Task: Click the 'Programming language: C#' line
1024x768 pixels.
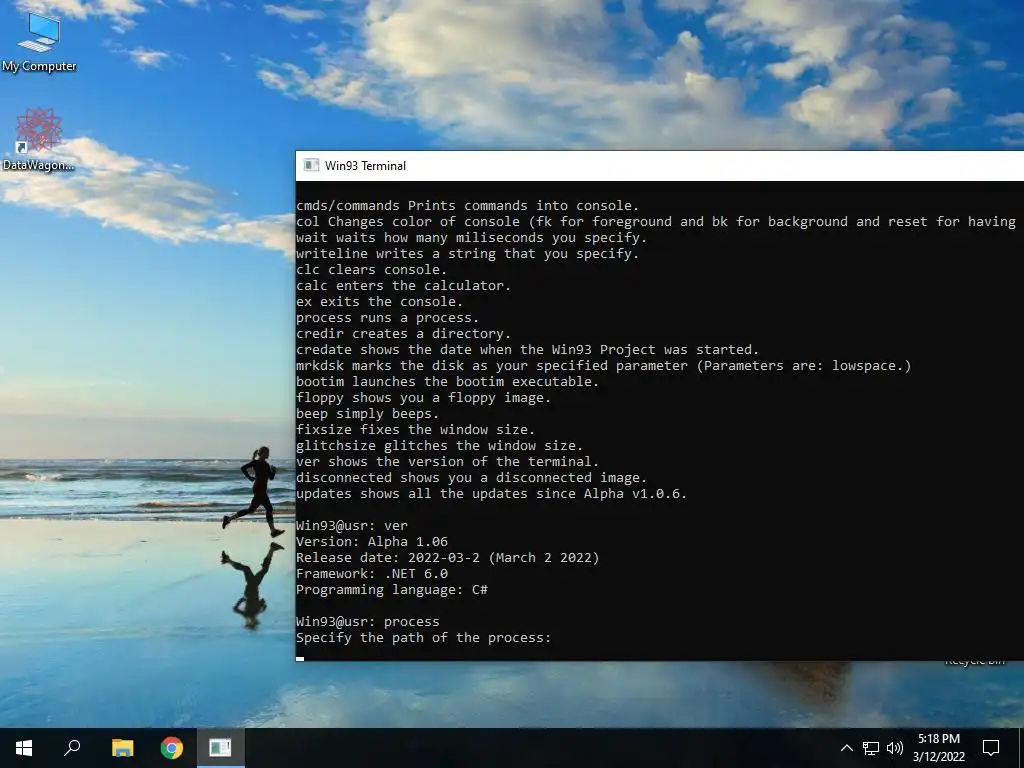Action: pyautogui.click(x=392, y=590)
